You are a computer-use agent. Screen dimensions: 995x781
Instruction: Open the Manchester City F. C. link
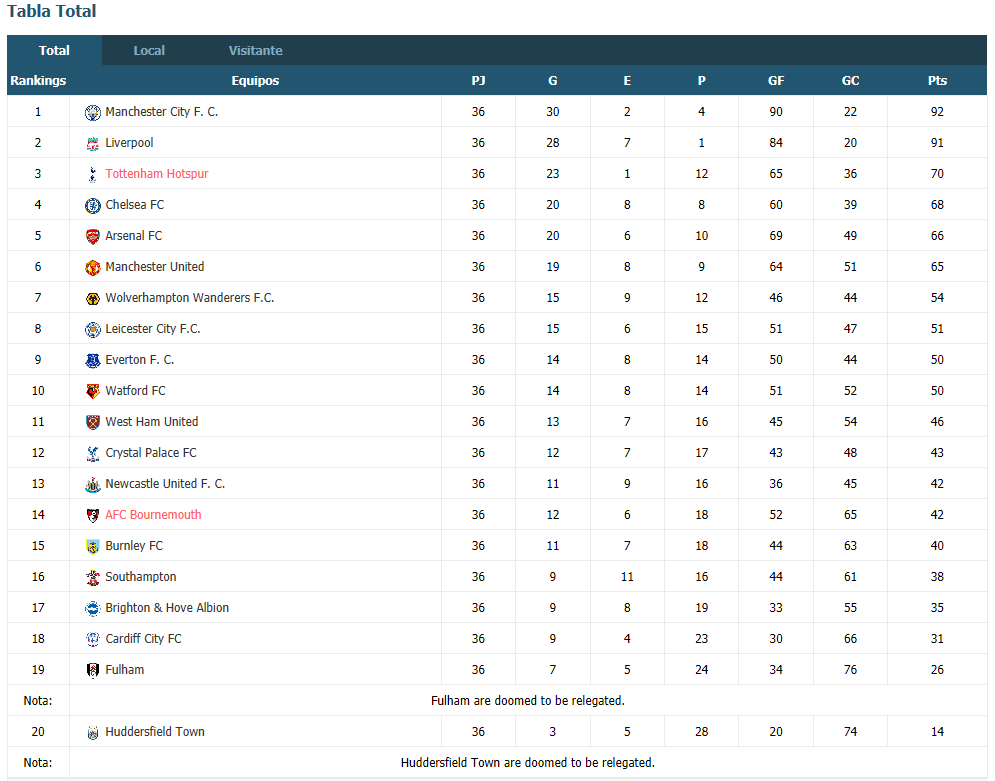pyautogui.click(x=162, y=112)
